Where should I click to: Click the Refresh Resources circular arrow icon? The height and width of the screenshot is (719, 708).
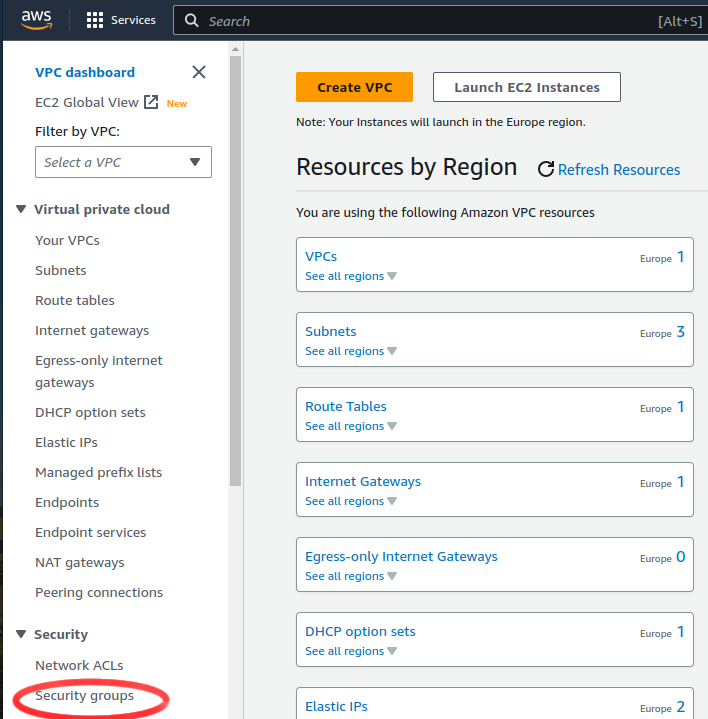pos(546,169)
